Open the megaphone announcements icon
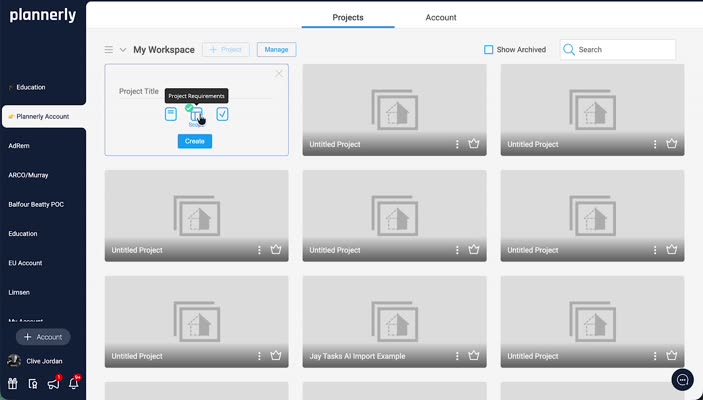This screenshot has height=400, width=703. point(53,384)
